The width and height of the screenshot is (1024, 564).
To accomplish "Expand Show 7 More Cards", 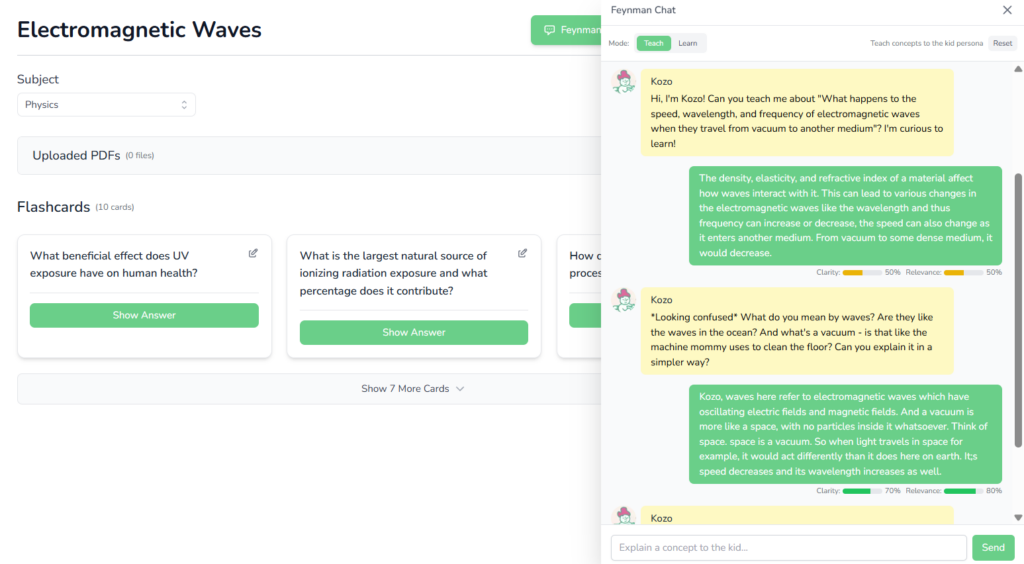I will 412,388.
